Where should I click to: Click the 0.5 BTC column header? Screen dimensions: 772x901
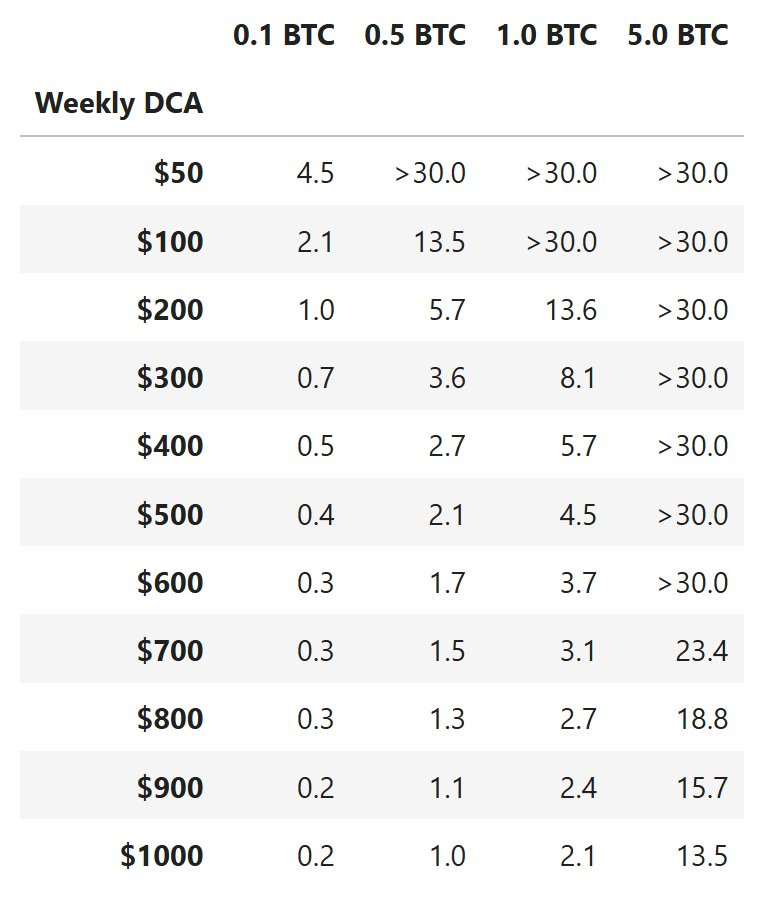coord(415,35)
